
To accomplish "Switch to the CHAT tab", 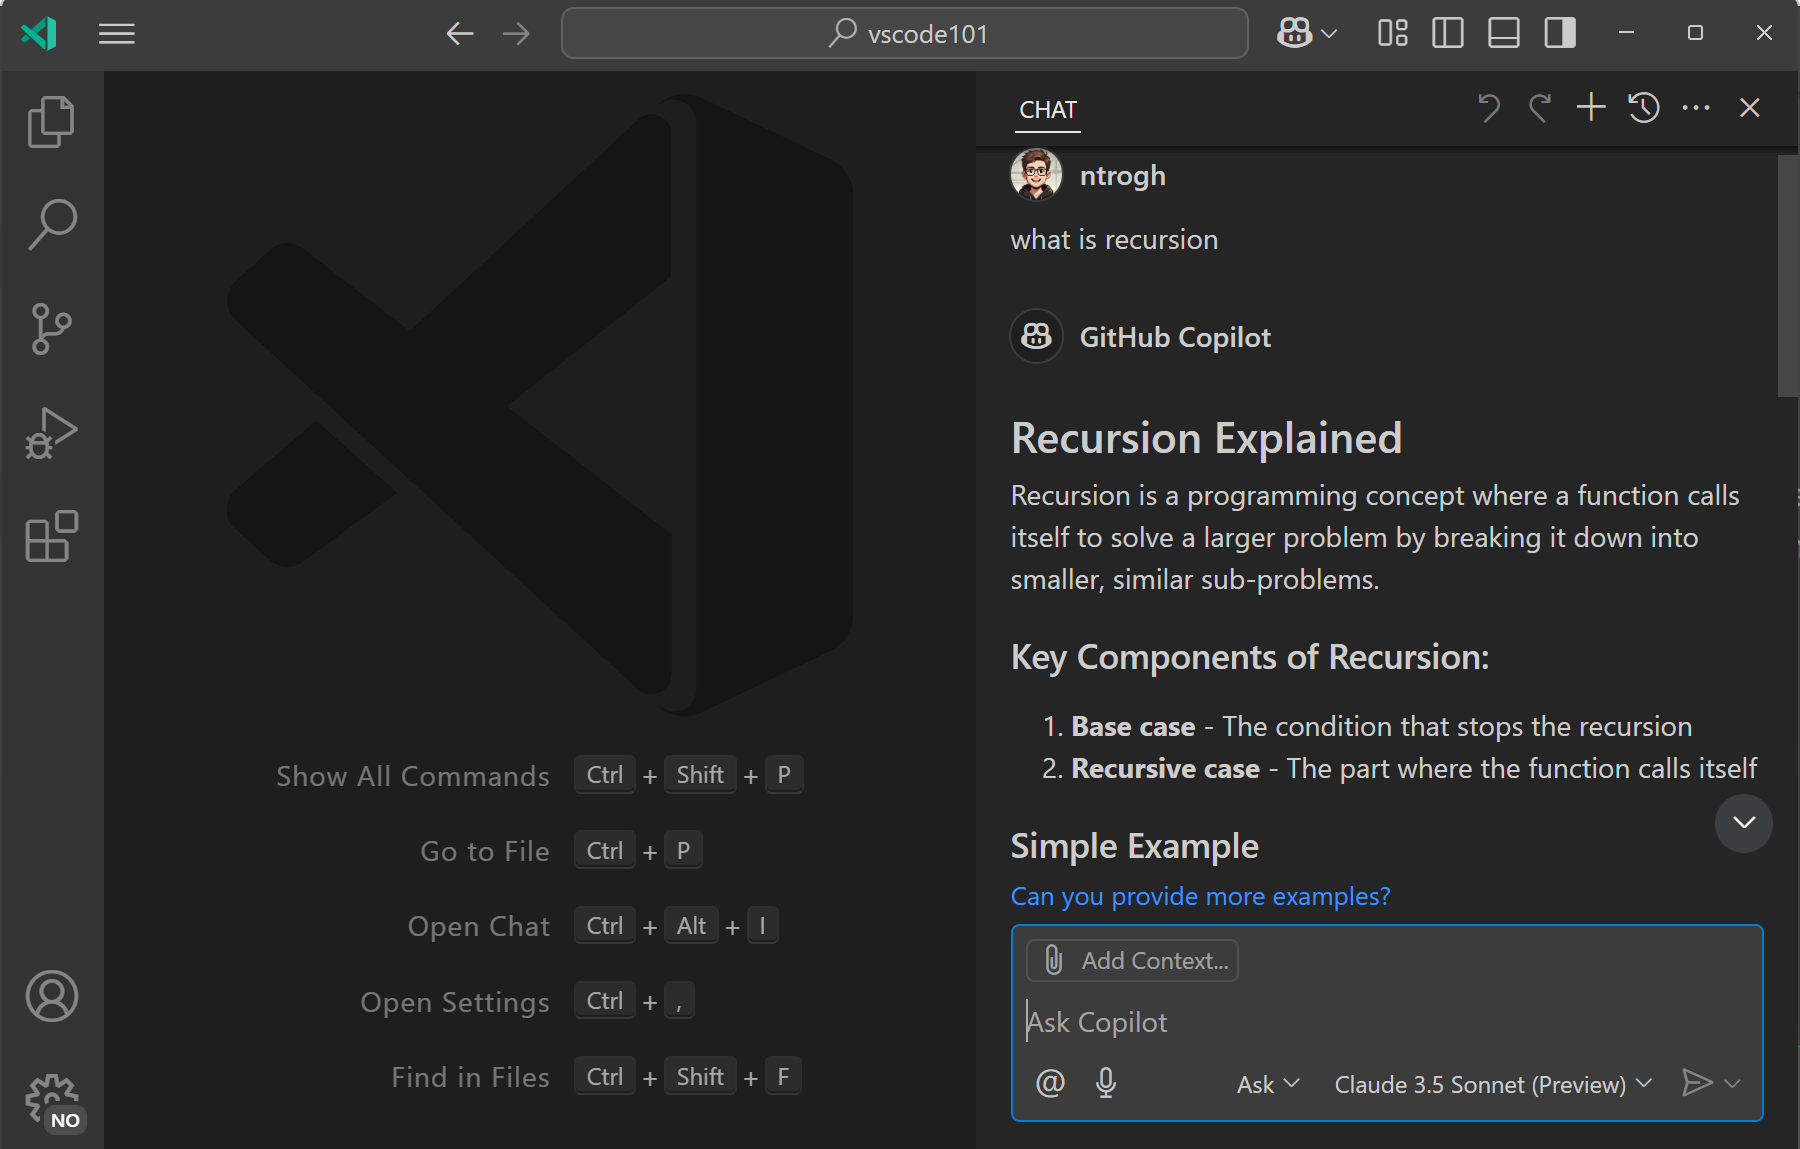I will 1046,110.
